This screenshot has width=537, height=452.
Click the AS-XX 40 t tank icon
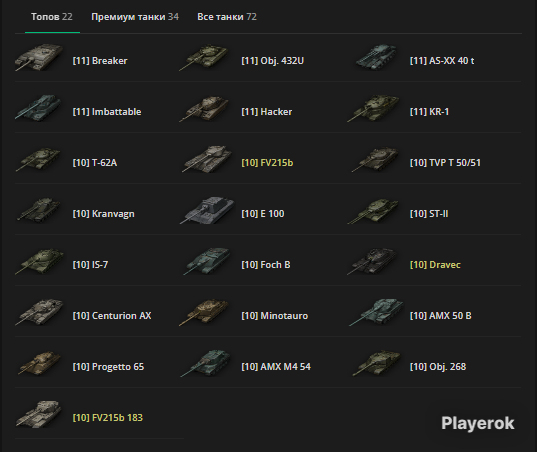[x=376, y=57]
